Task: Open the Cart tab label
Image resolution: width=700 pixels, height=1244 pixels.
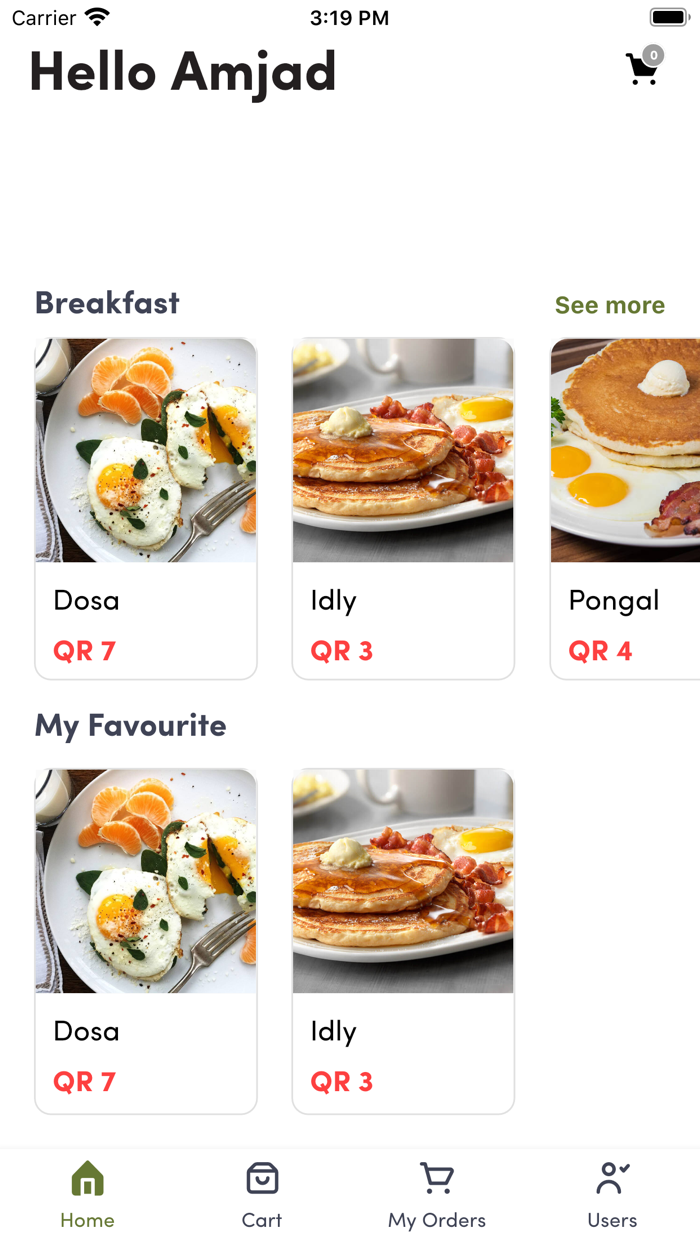Action: 262,1220
